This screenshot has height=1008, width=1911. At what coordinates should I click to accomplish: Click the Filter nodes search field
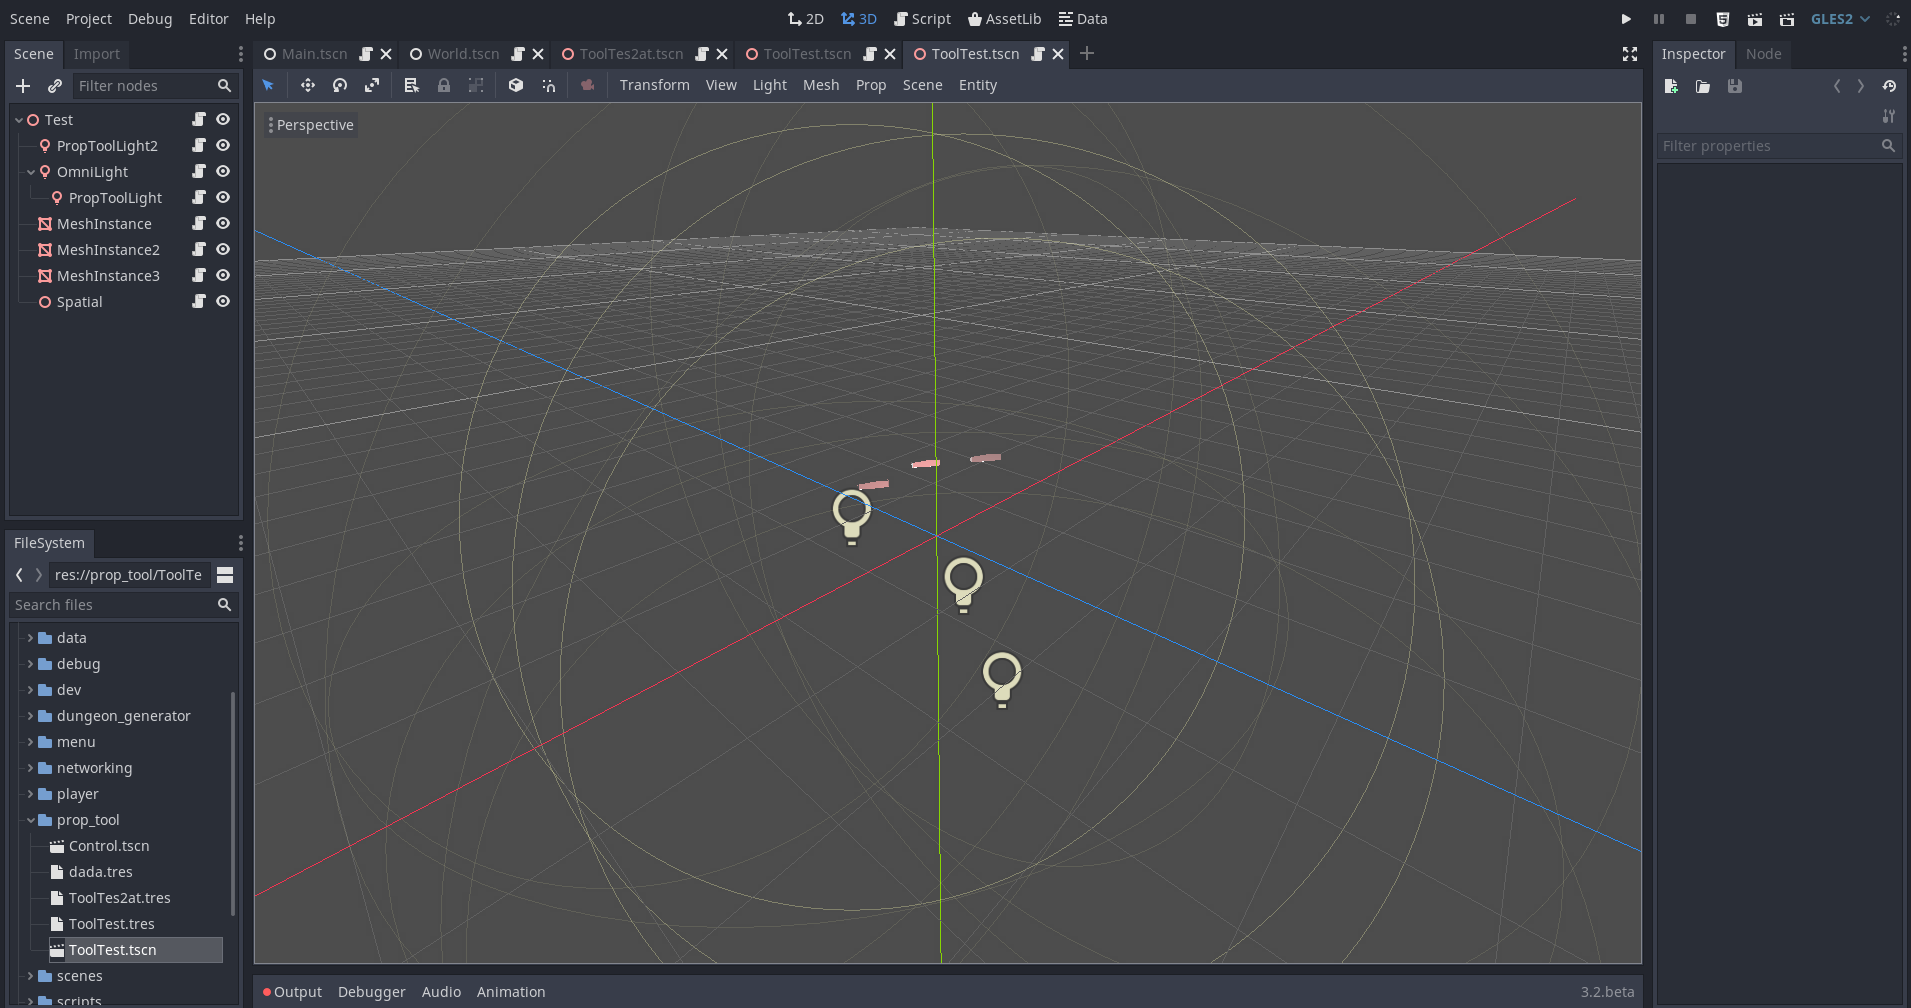pyautogui.click(x=154, y=86)
